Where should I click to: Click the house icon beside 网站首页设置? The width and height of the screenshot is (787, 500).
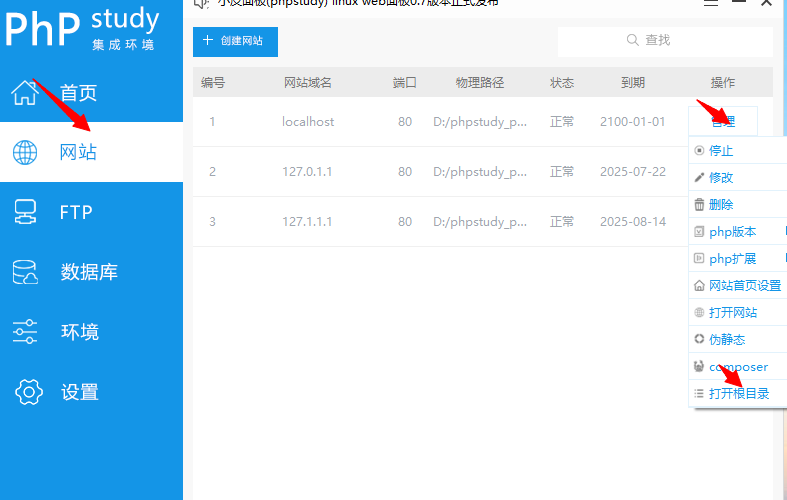click(699, 286)
